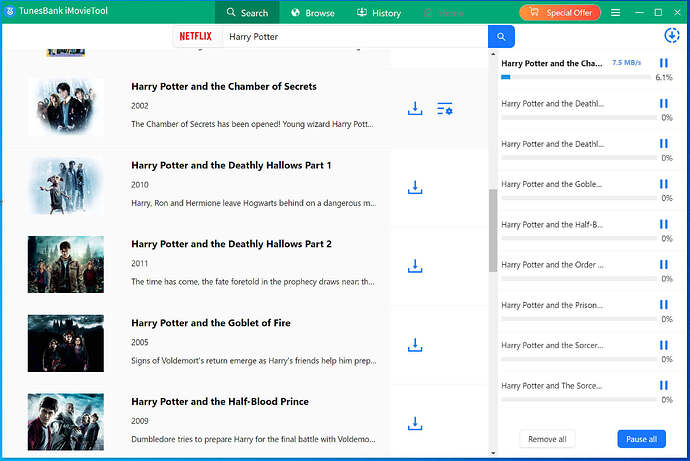Download Harry Potter and the Chamber of Secrets
Image resolution: width=690 pixels, height=461 pixels.
pos(415,108)
